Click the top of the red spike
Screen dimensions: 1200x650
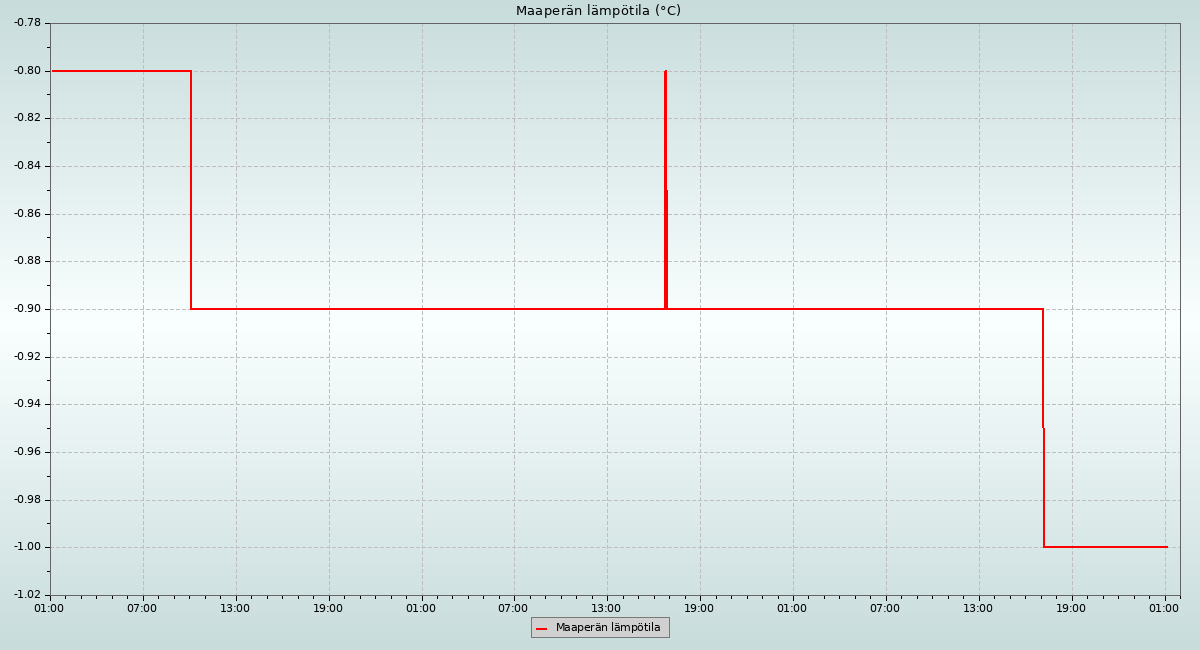point(665,73)
